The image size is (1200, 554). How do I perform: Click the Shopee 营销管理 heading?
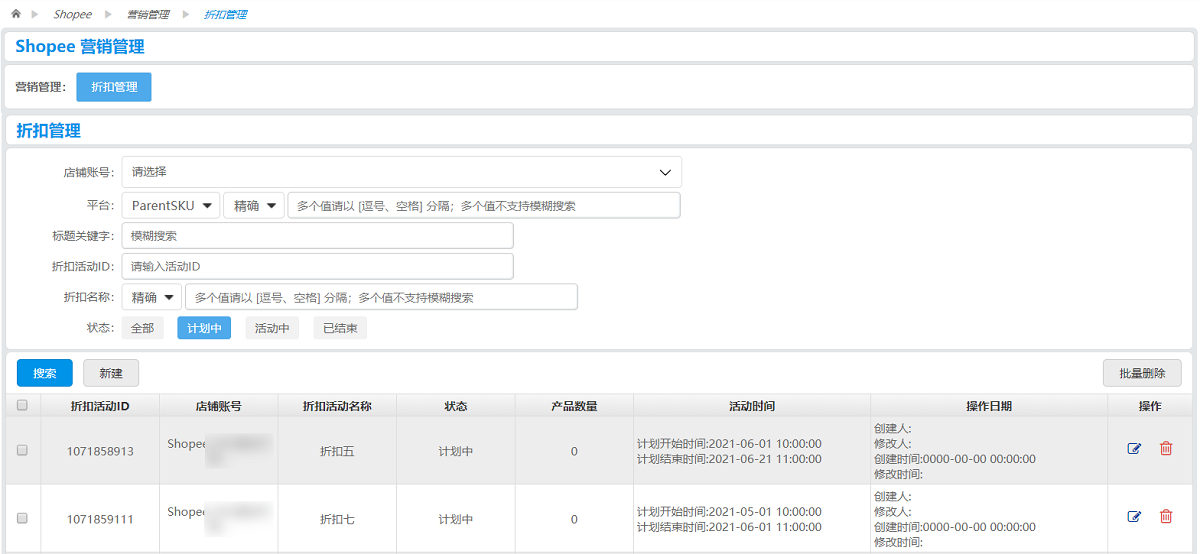click(80, 47)
